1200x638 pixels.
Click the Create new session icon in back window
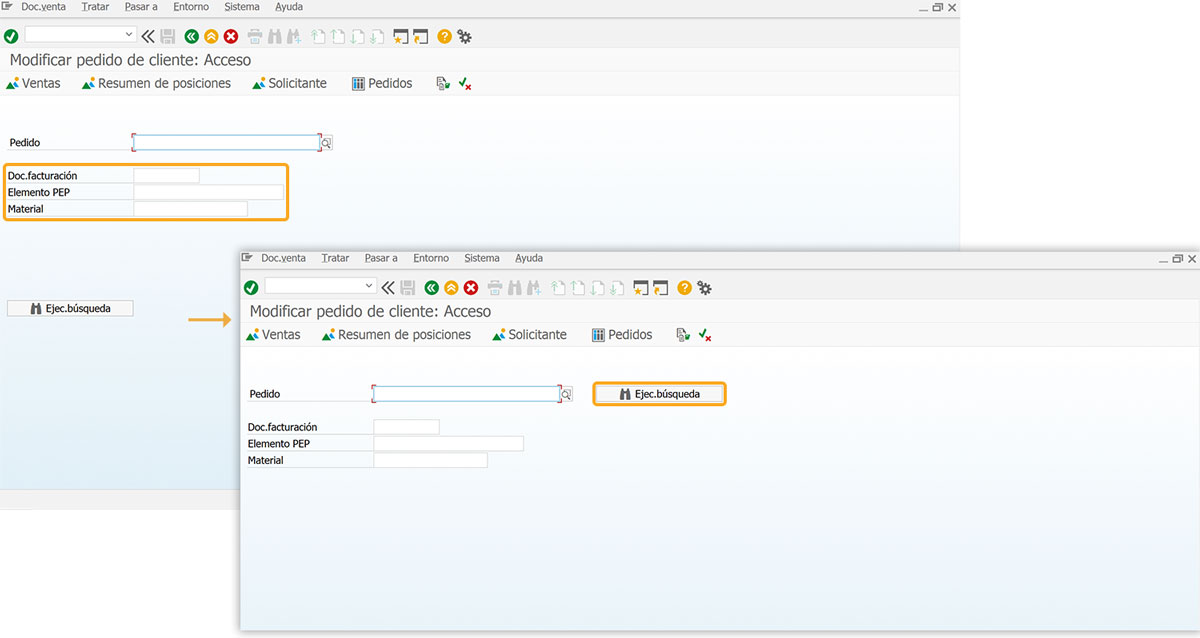coord(401,36)
